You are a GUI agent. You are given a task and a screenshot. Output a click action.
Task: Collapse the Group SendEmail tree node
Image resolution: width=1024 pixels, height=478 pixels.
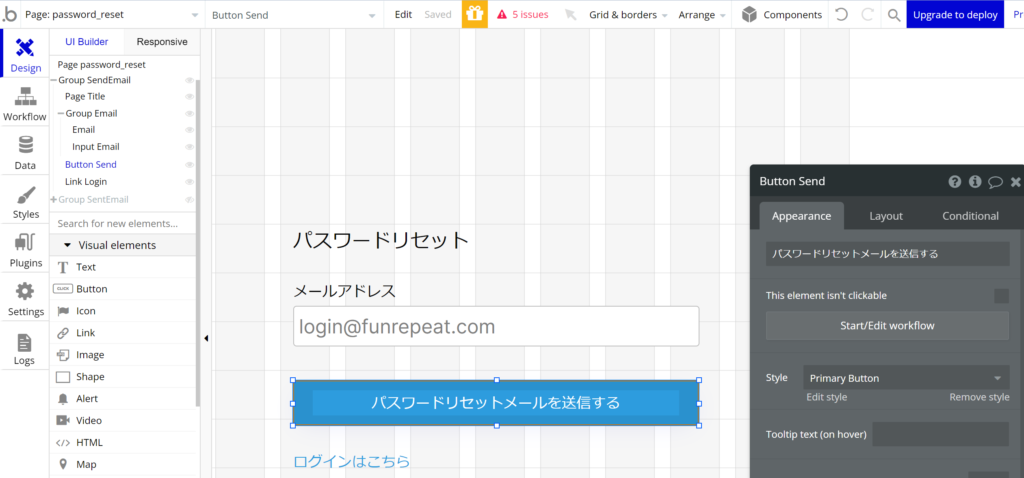54,80
